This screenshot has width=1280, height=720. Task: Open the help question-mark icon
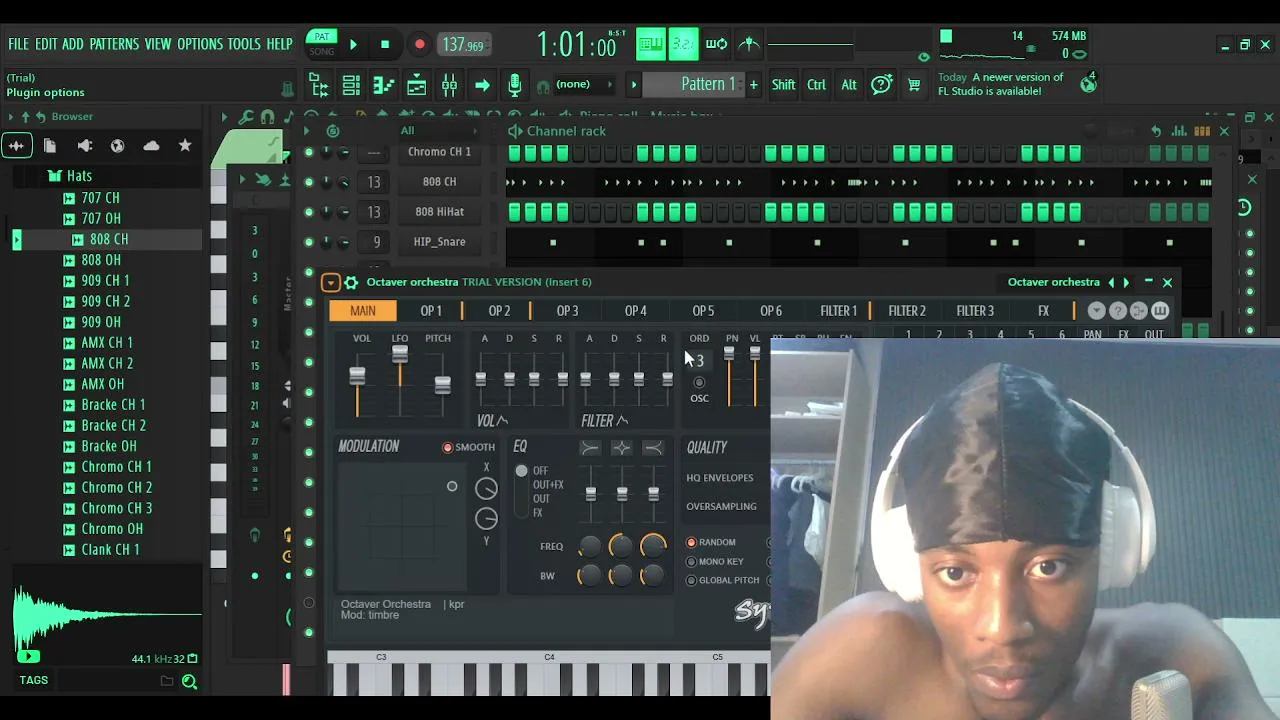881,85
